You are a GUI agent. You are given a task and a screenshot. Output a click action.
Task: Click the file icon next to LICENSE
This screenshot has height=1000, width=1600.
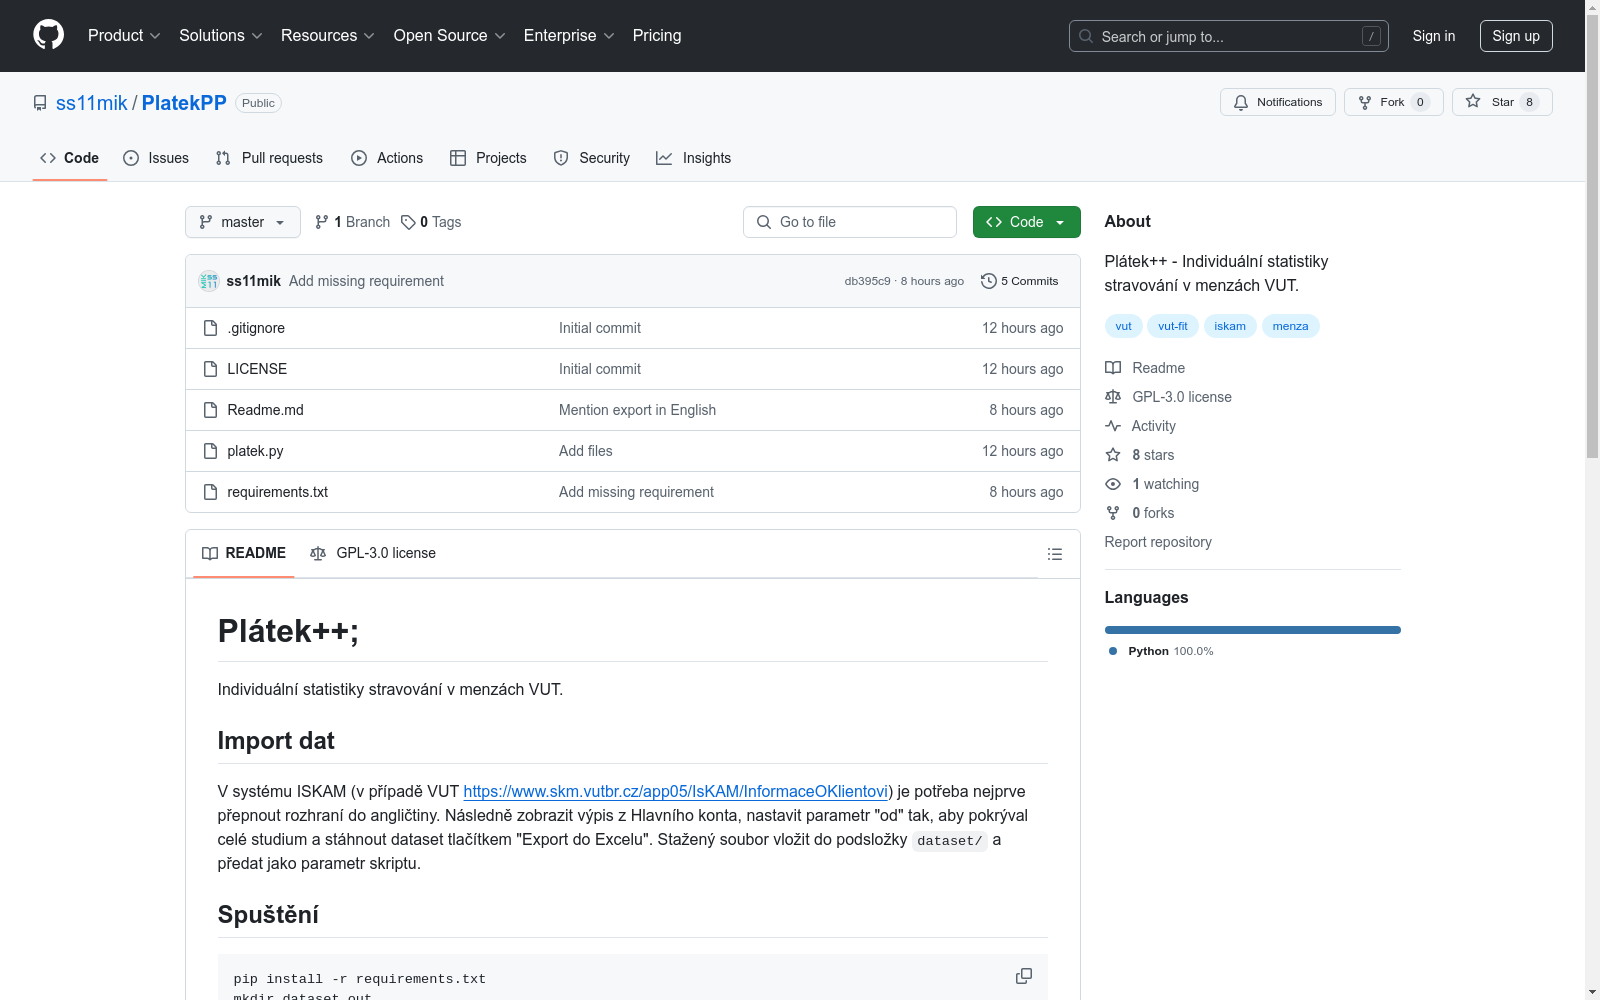[210, 369]
